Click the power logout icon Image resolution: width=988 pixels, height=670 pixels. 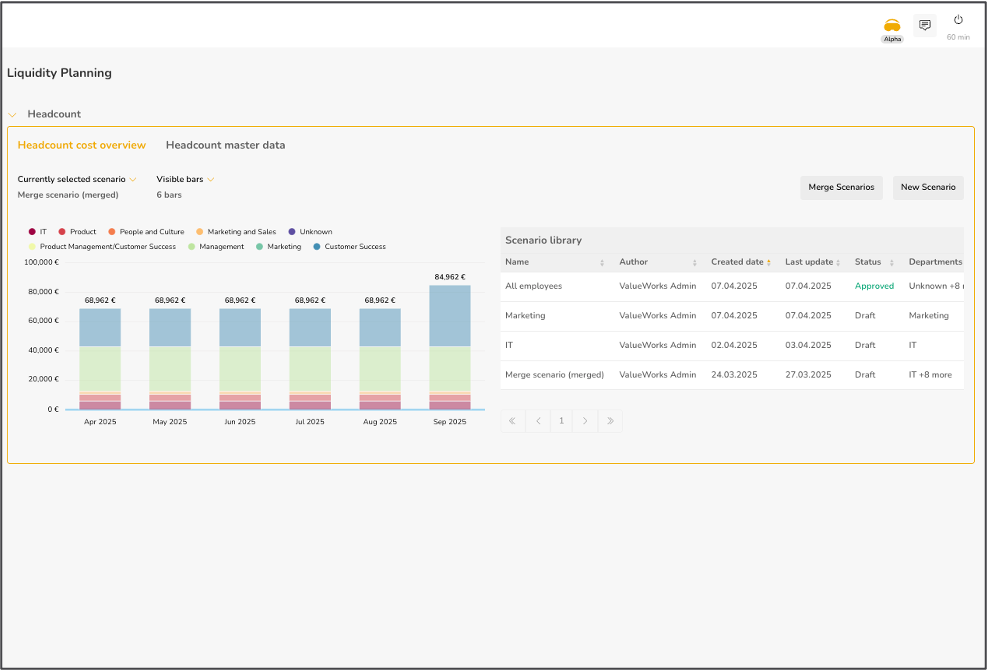[x=958, y=20]
